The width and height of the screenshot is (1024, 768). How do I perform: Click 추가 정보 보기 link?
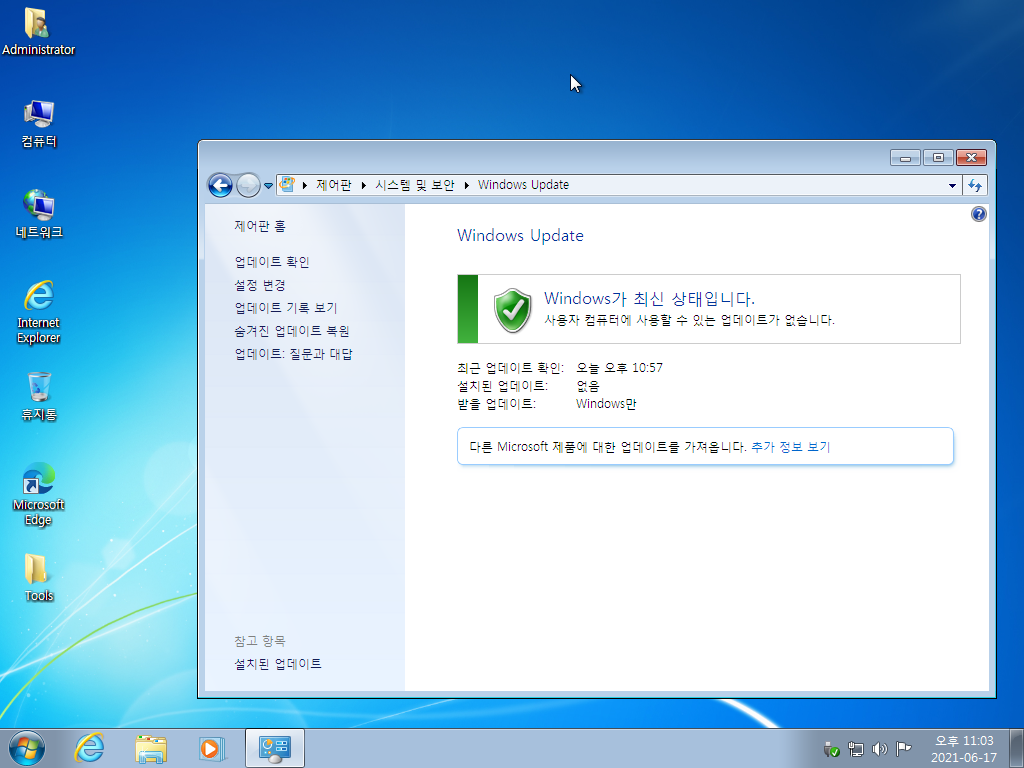[791, 447]
